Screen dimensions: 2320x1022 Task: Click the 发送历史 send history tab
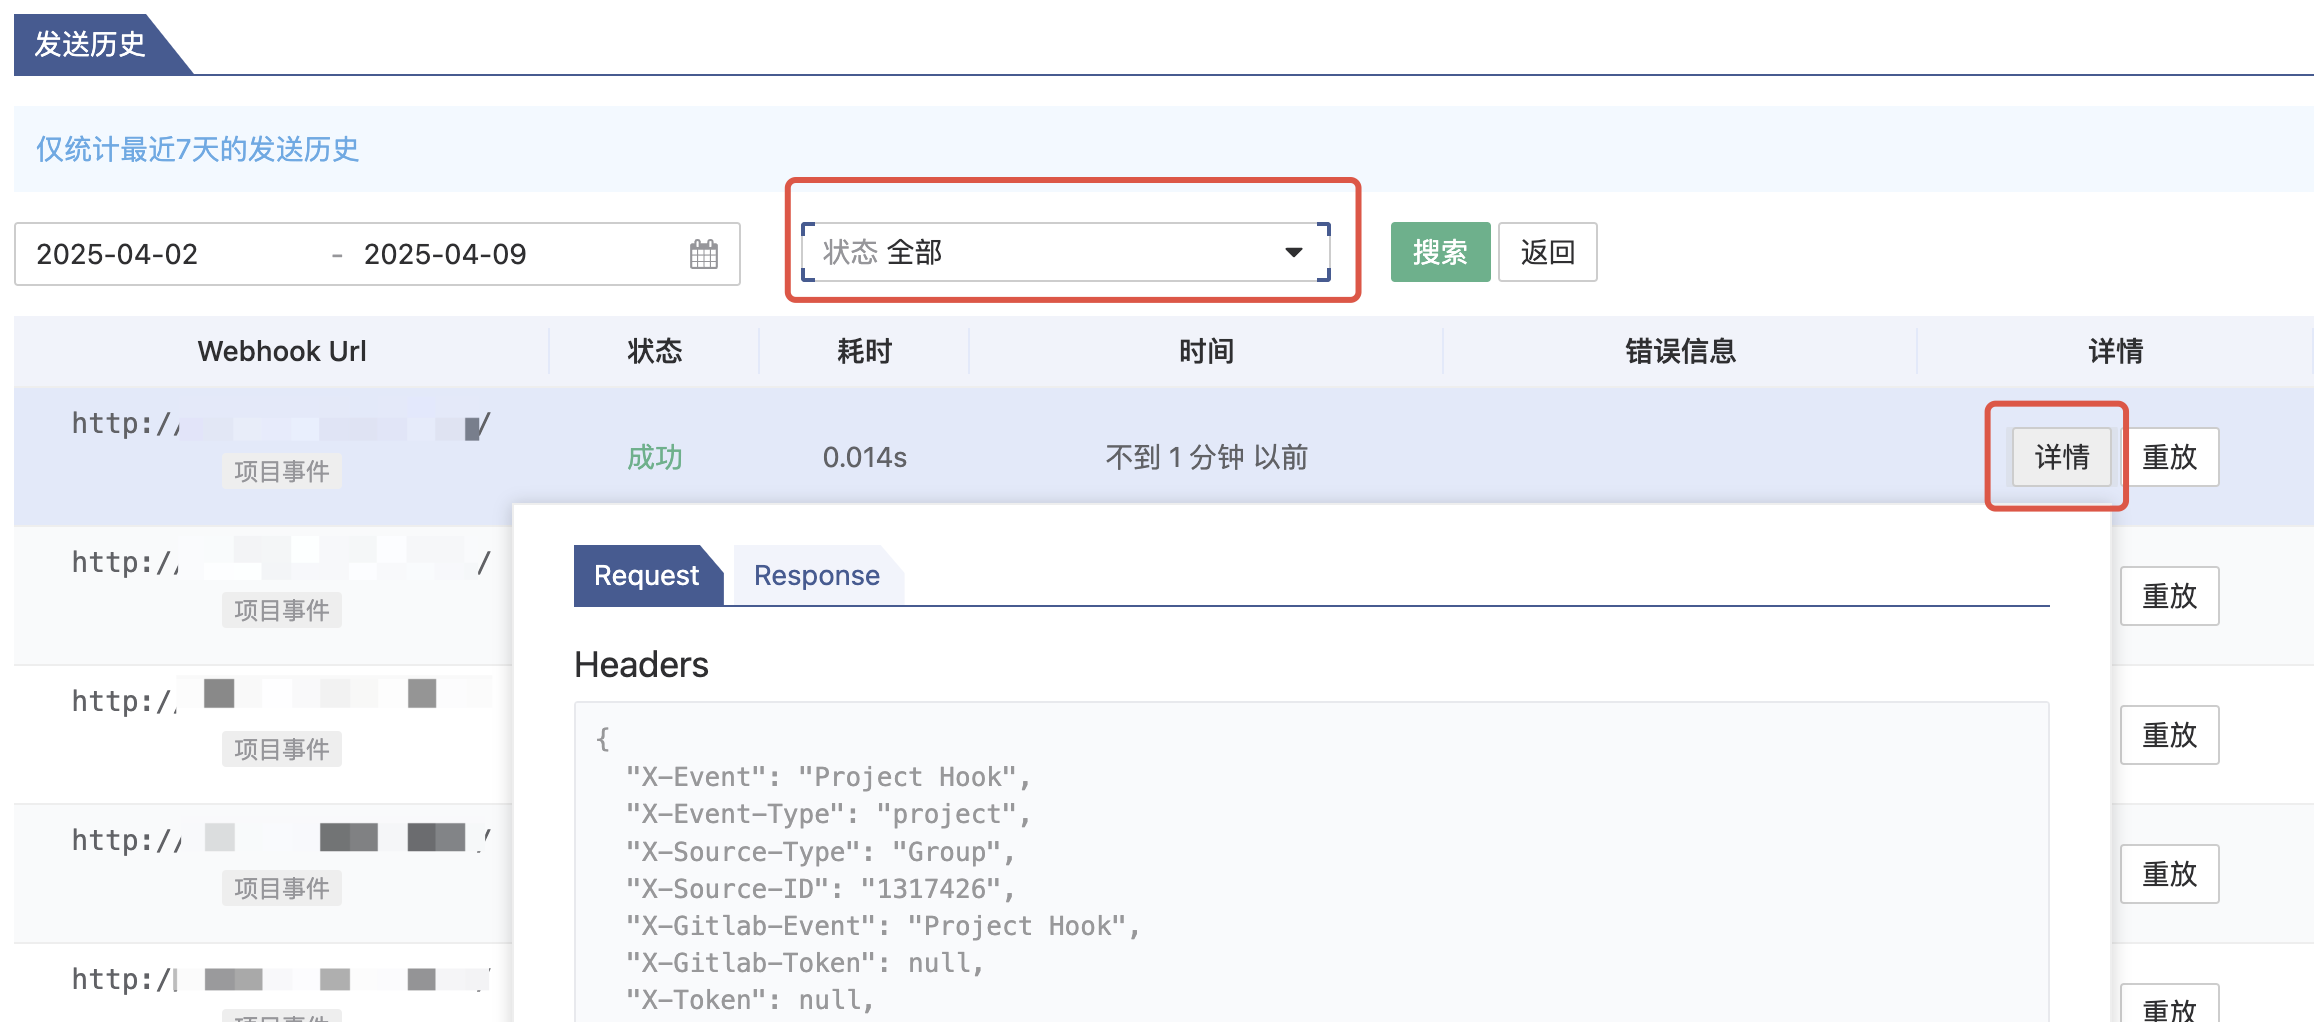pyautogui.click(x=90, y=44)
